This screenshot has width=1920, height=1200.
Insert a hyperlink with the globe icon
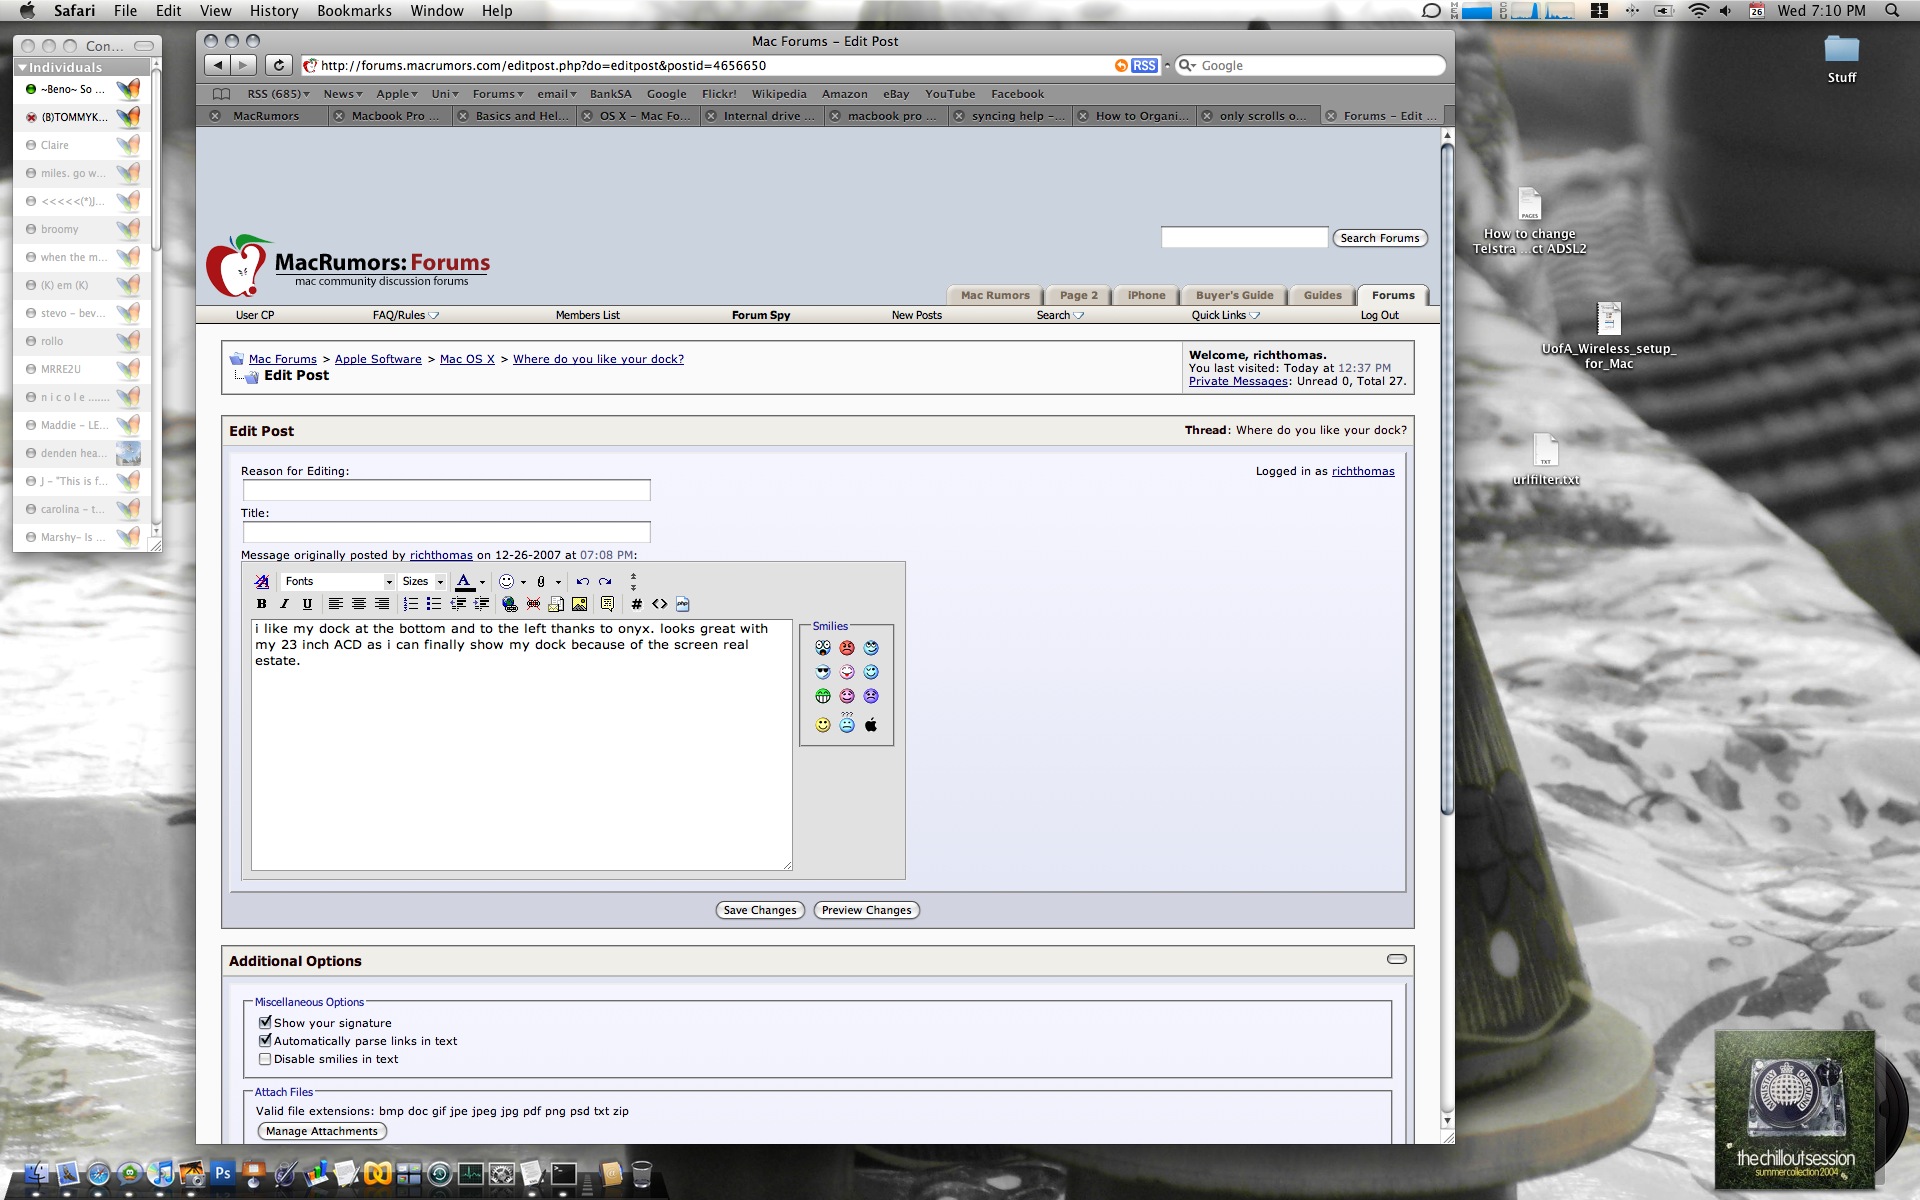(x=509, y=603)
